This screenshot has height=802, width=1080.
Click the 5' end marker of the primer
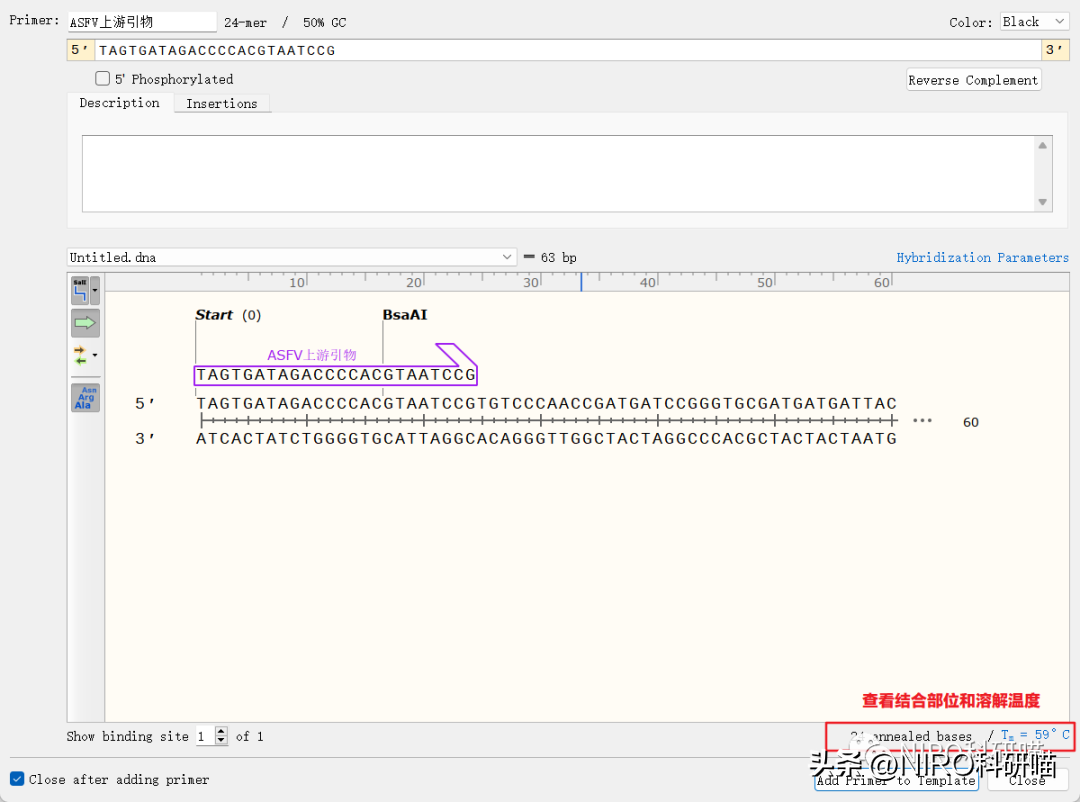click(78, 50)
